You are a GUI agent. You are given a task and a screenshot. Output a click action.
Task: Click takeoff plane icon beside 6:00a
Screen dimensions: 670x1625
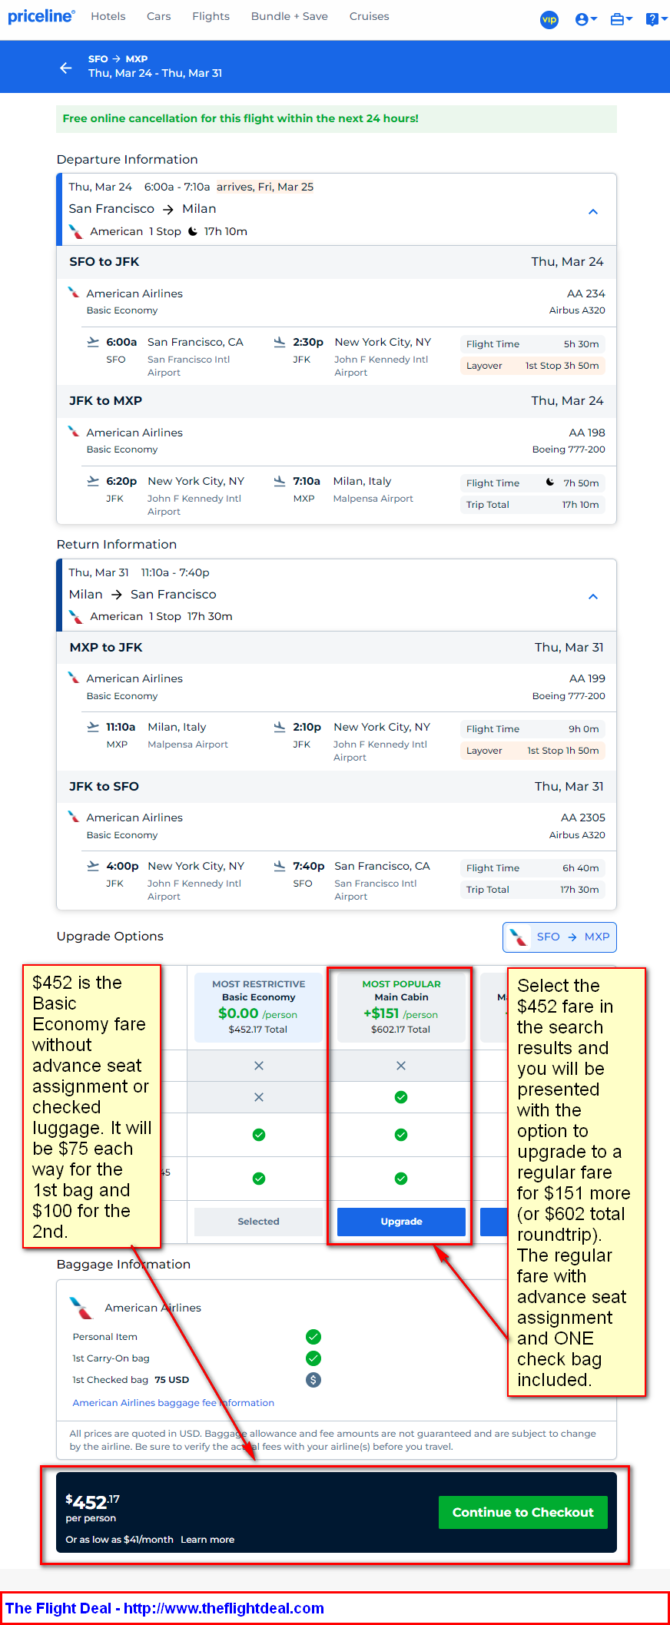click(93, 342)
